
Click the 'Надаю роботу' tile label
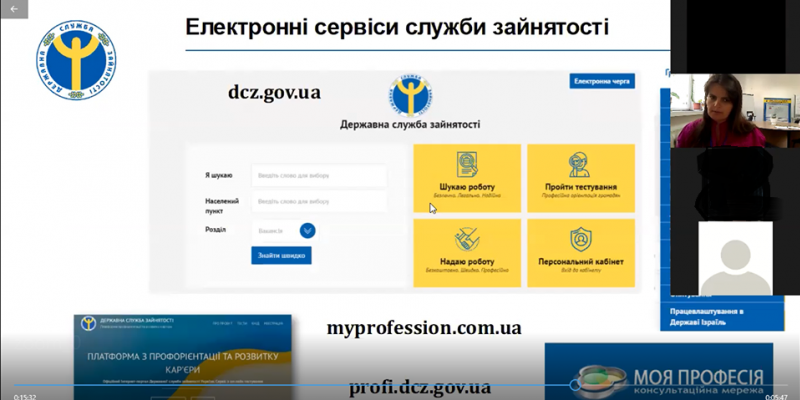(468, 261)
